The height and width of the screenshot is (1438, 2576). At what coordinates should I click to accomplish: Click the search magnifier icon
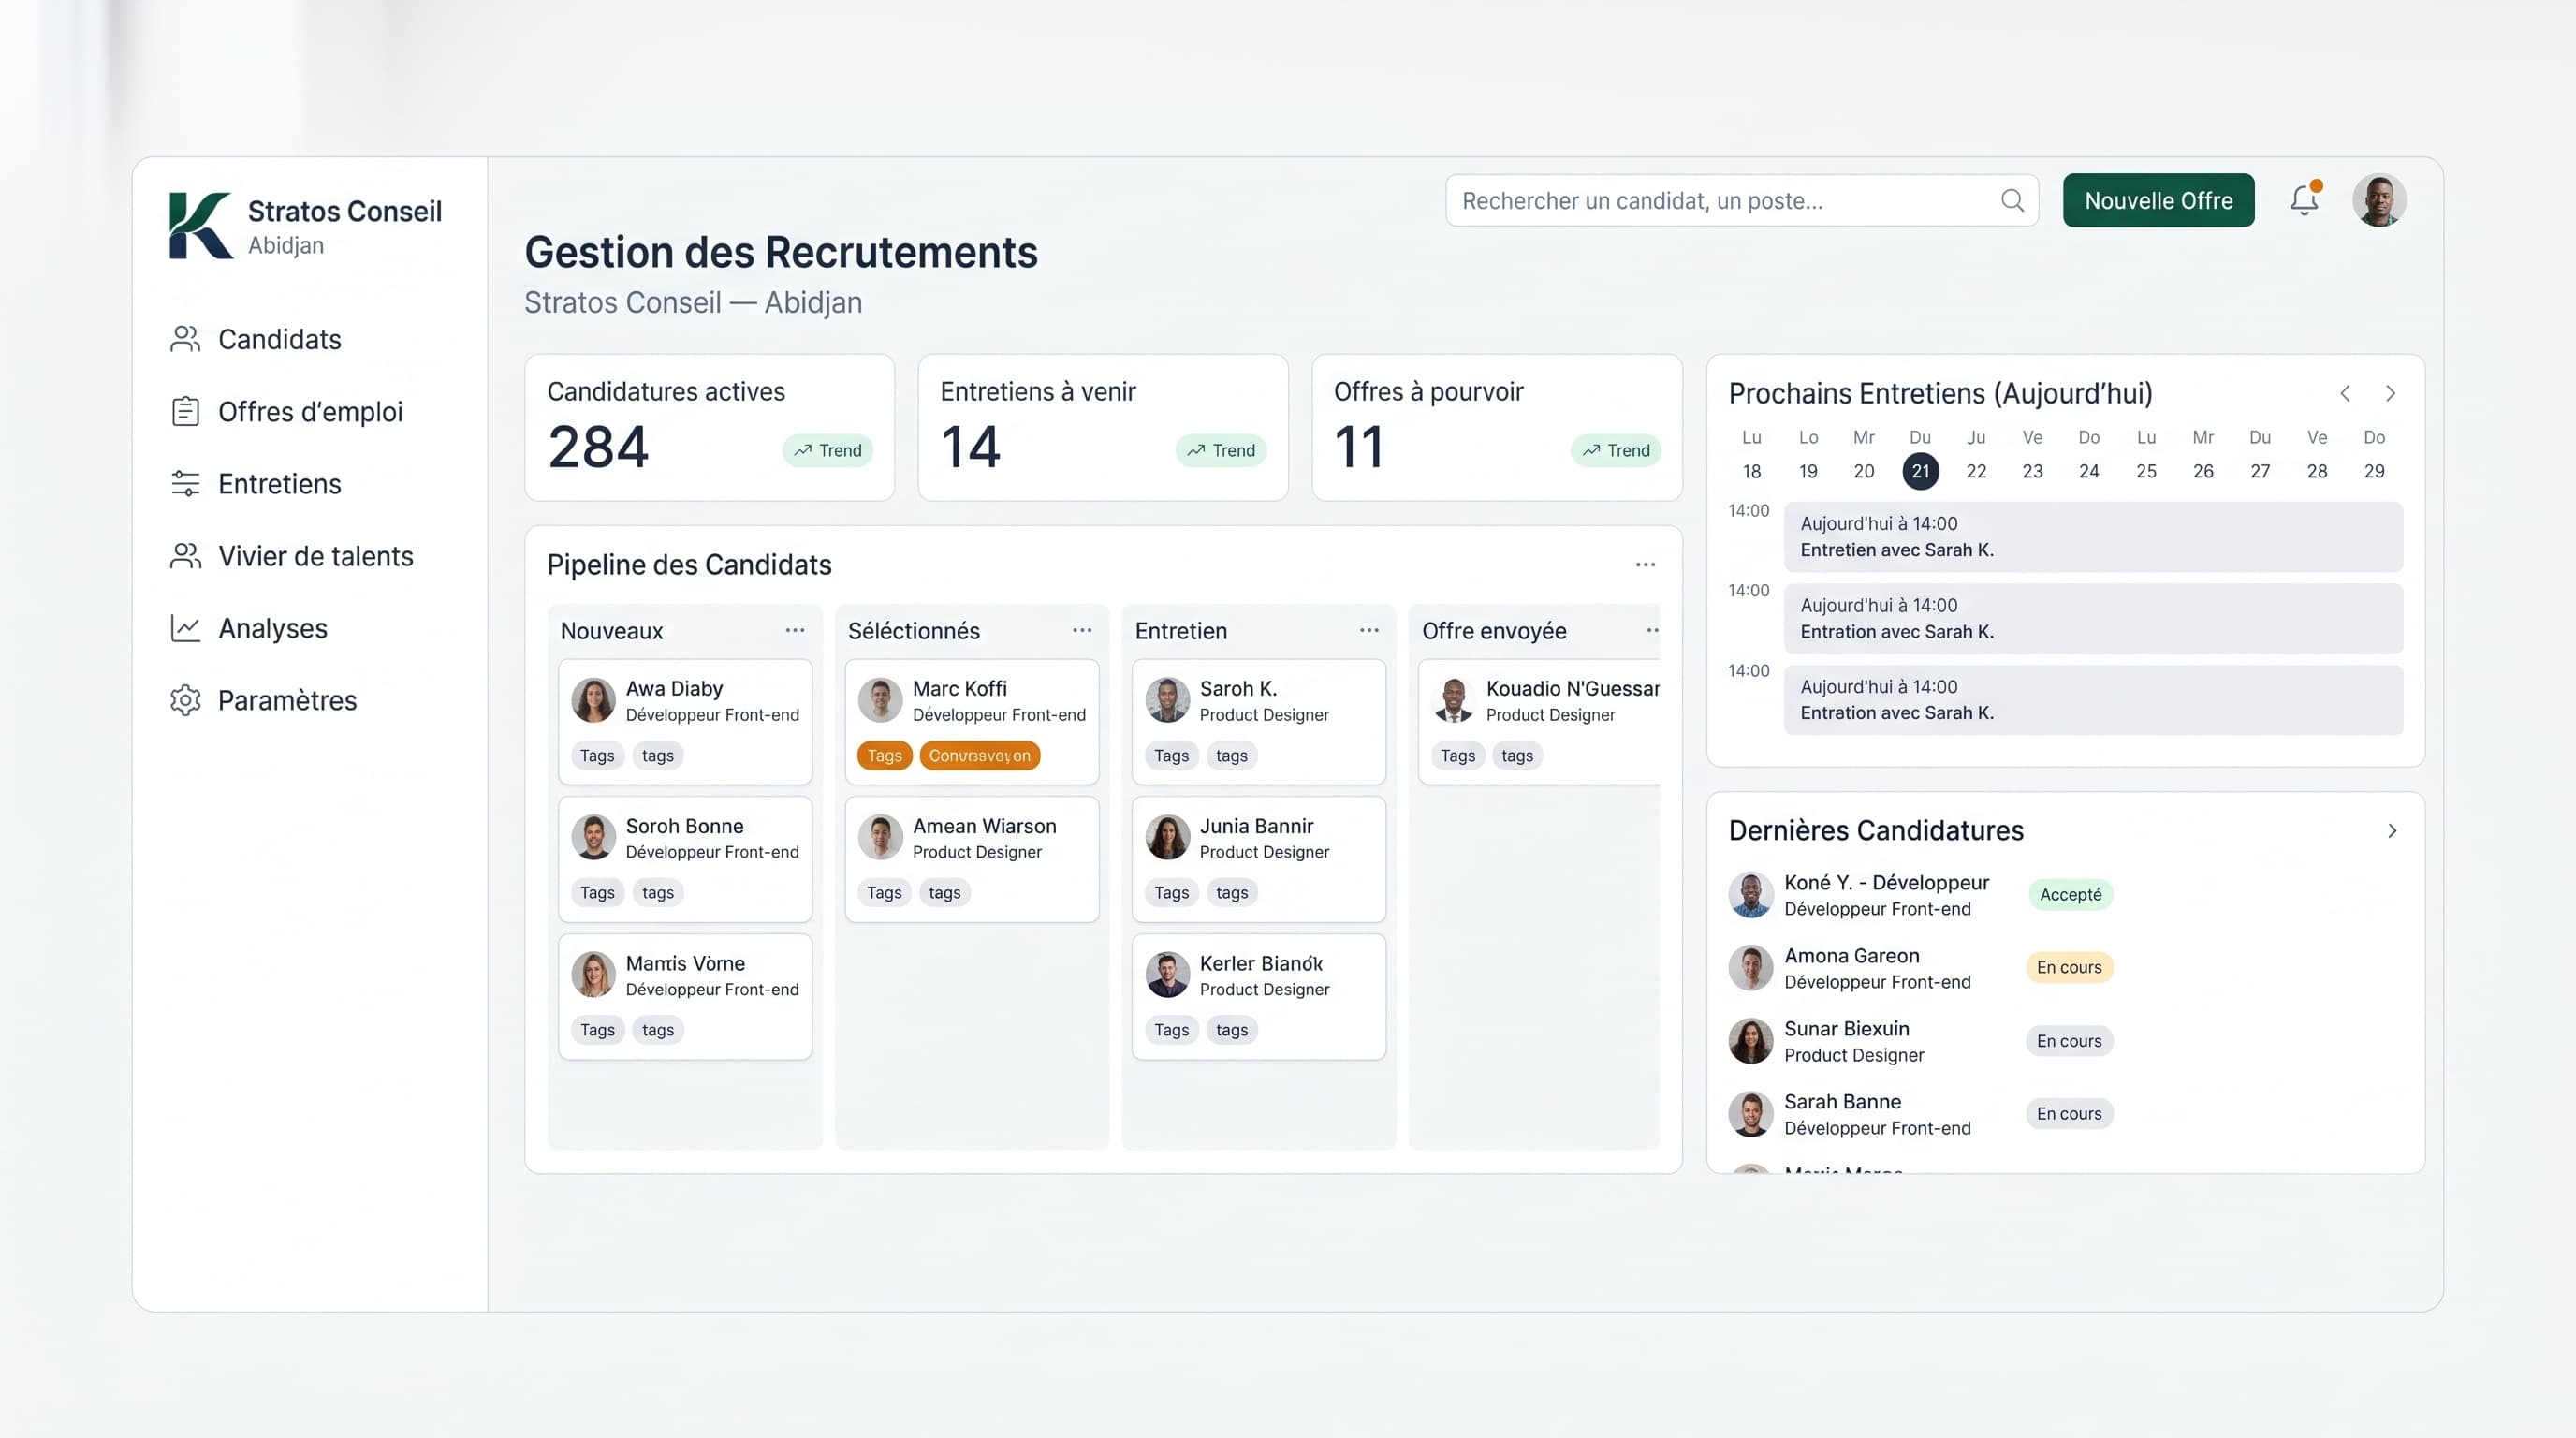click(2012, 201)
